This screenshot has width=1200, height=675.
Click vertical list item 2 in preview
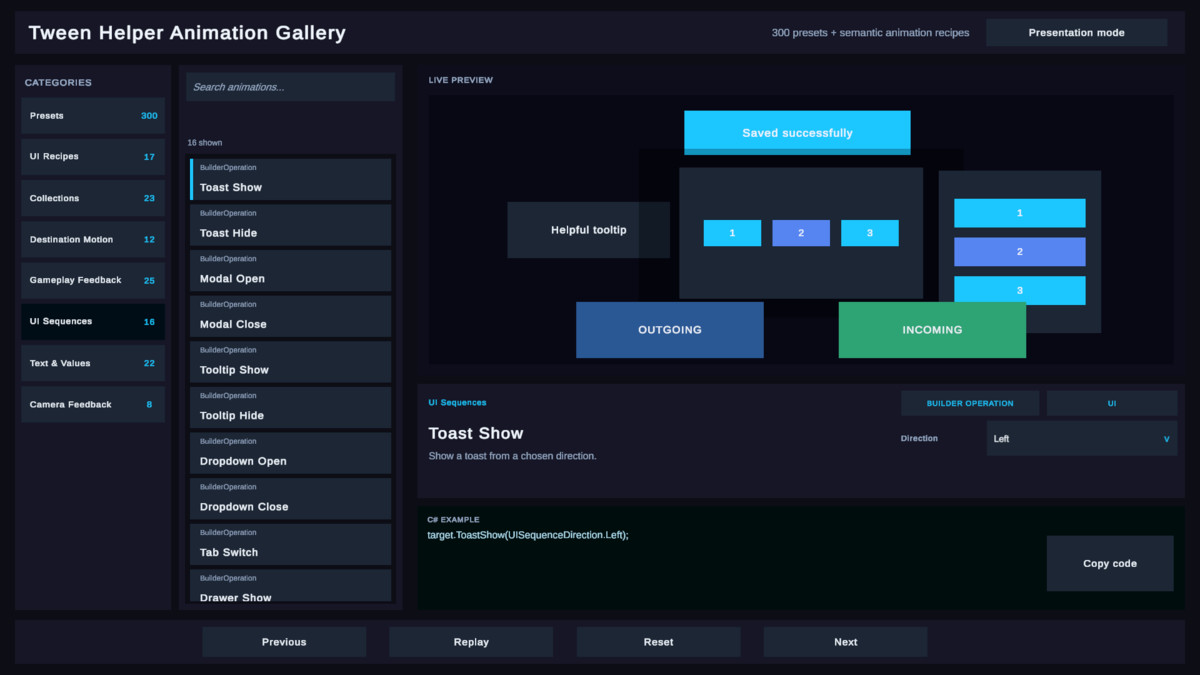pos(1020,252)
